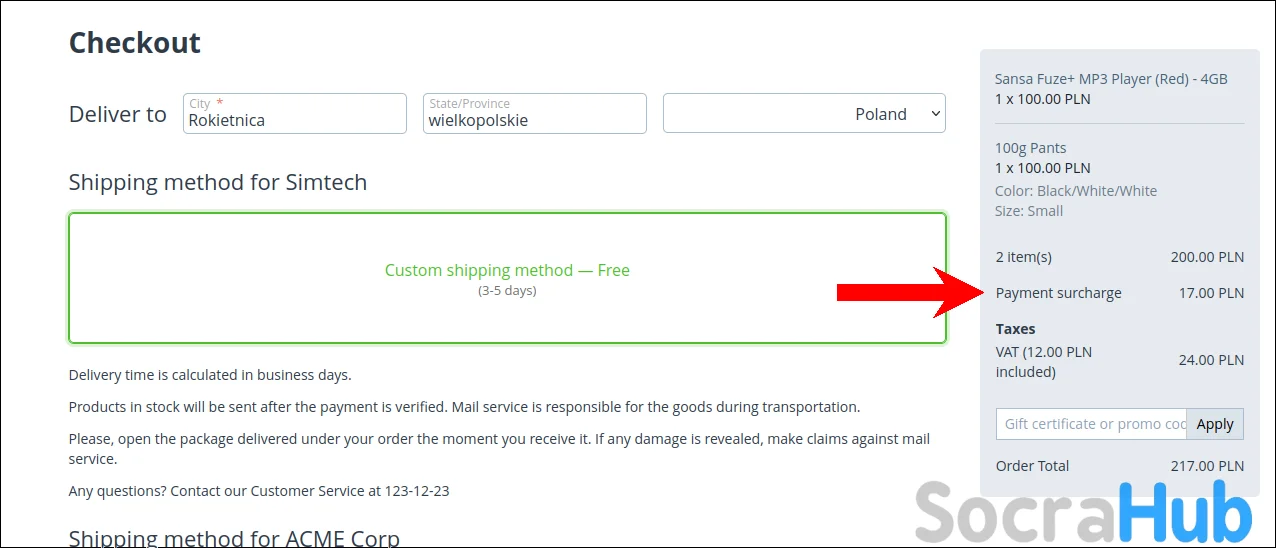Click the SocraHub watermark logo
1276x548 pixels.
click(1083, 515)
